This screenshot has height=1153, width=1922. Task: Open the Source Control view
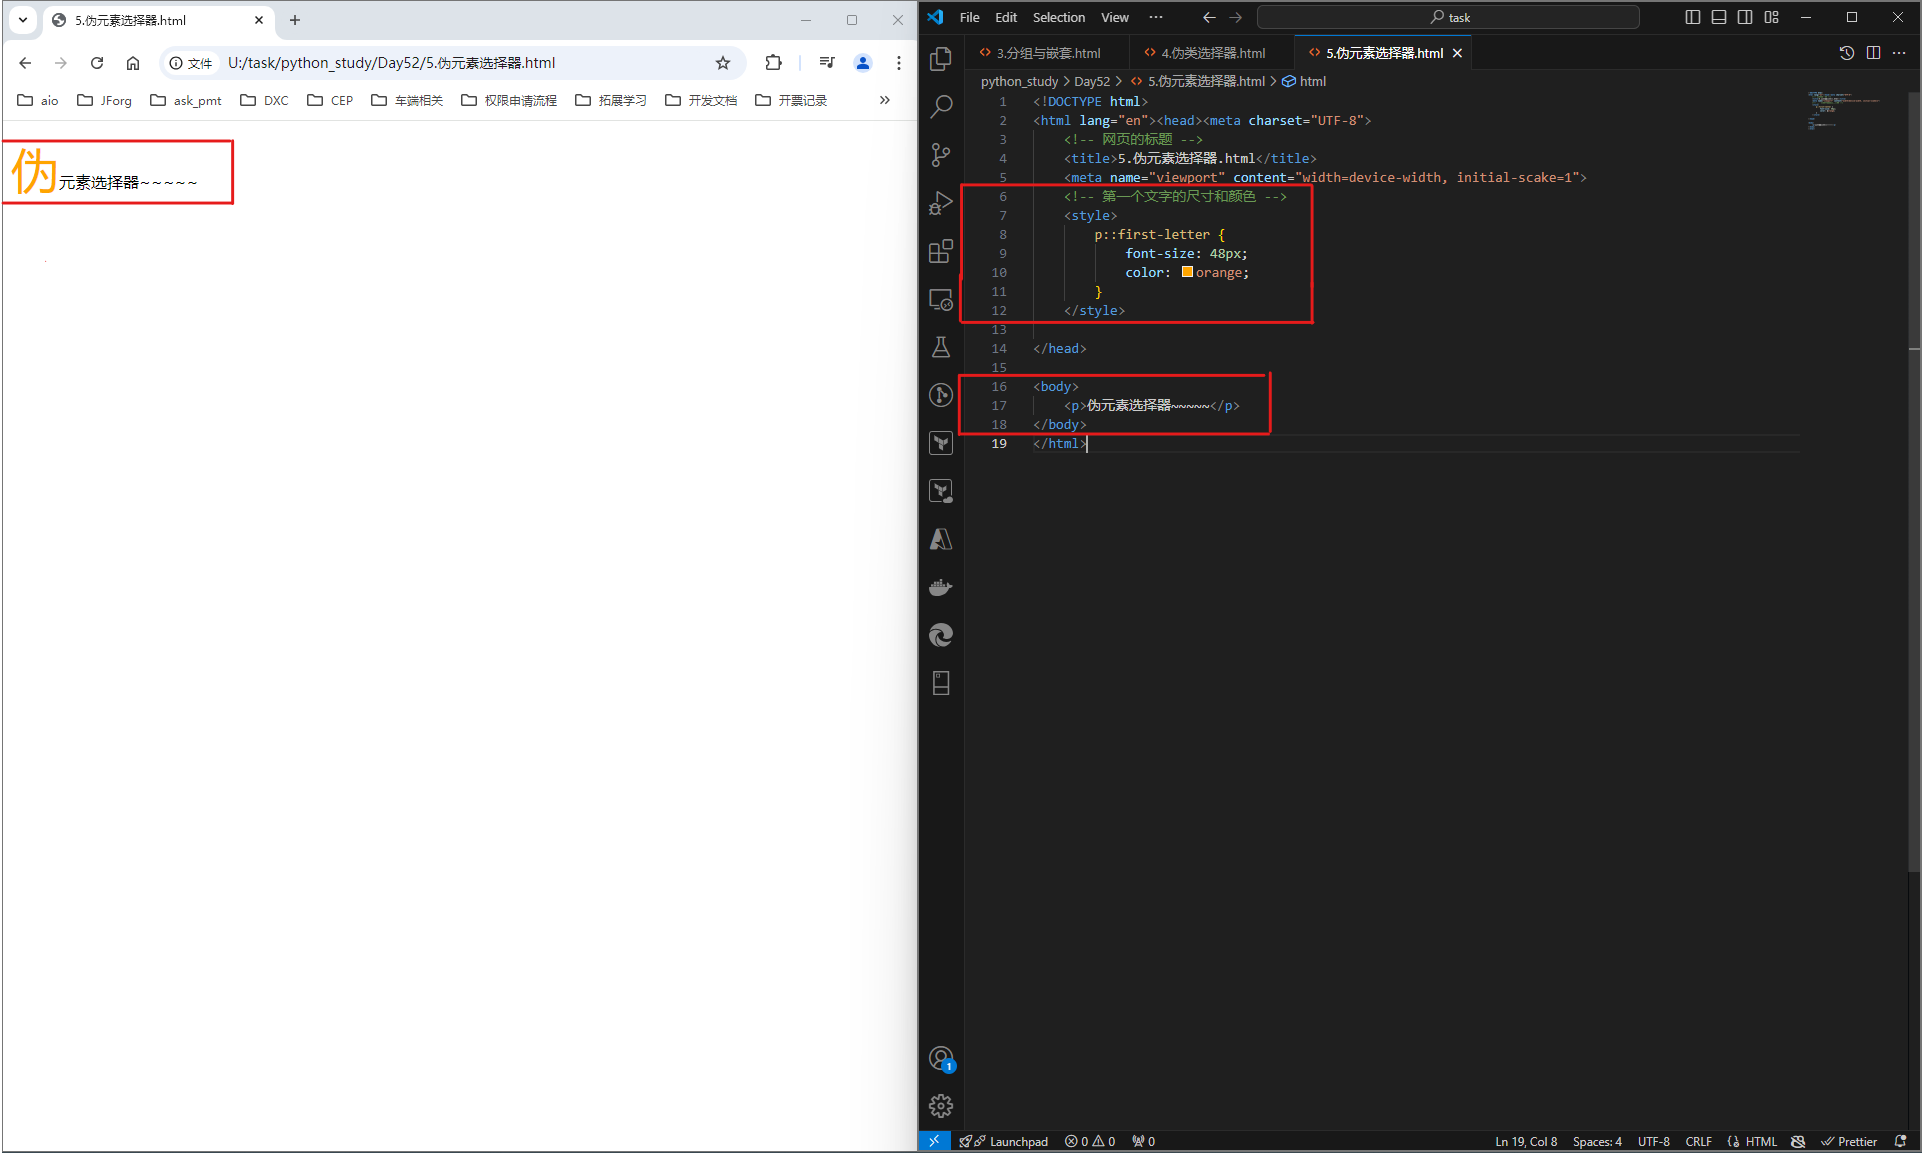[940, 154]
